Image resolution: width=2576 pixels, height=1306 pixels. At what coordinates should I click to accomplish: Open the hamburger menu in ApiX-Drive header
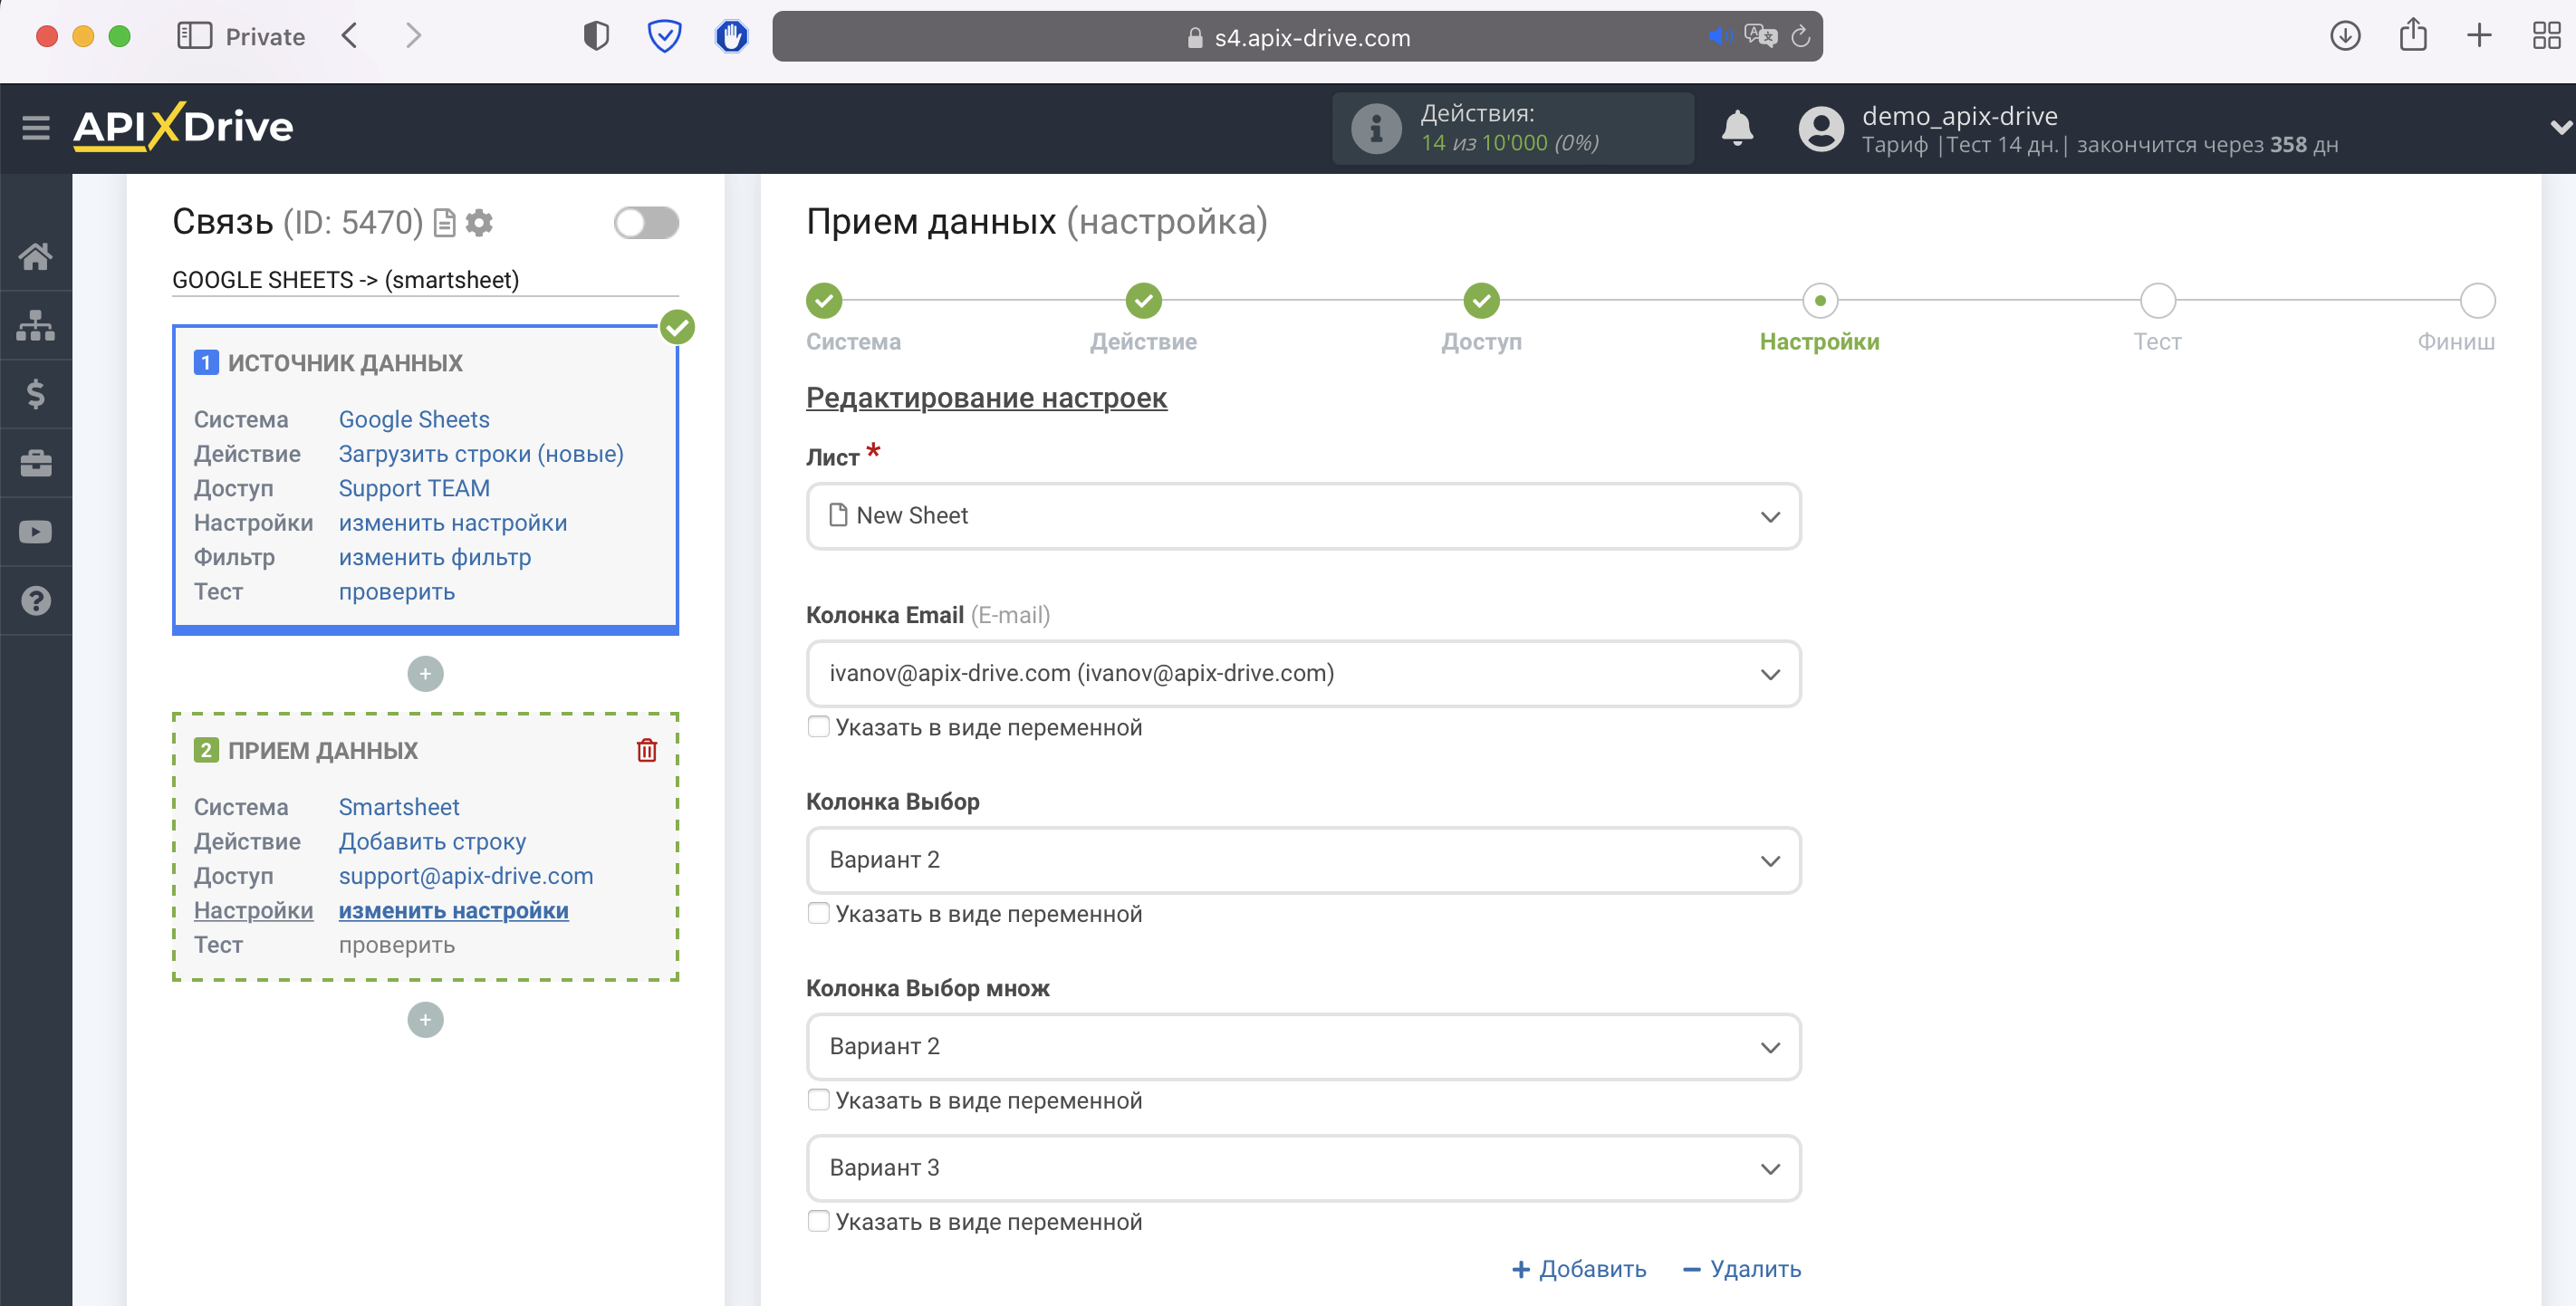[36, 127]
